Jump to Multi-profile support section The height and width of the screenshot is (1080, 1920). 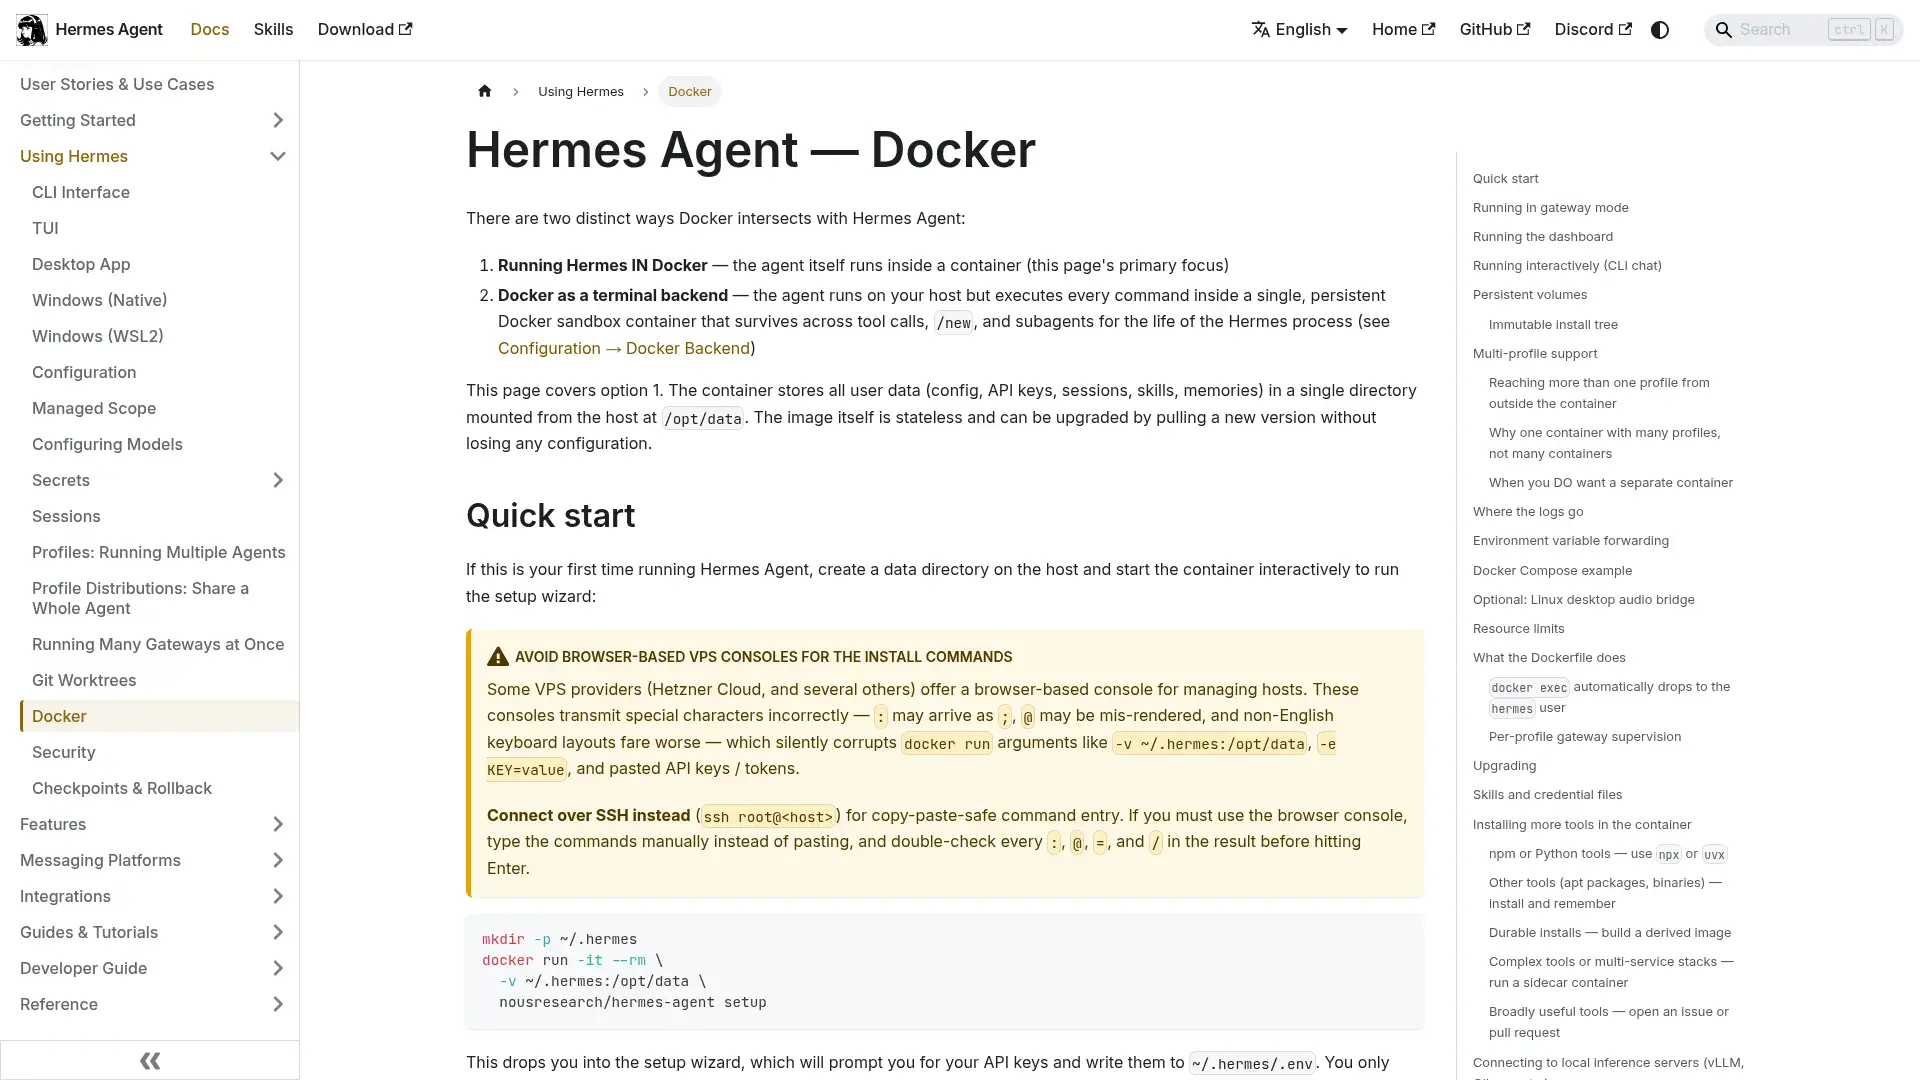click(1535, 353)
